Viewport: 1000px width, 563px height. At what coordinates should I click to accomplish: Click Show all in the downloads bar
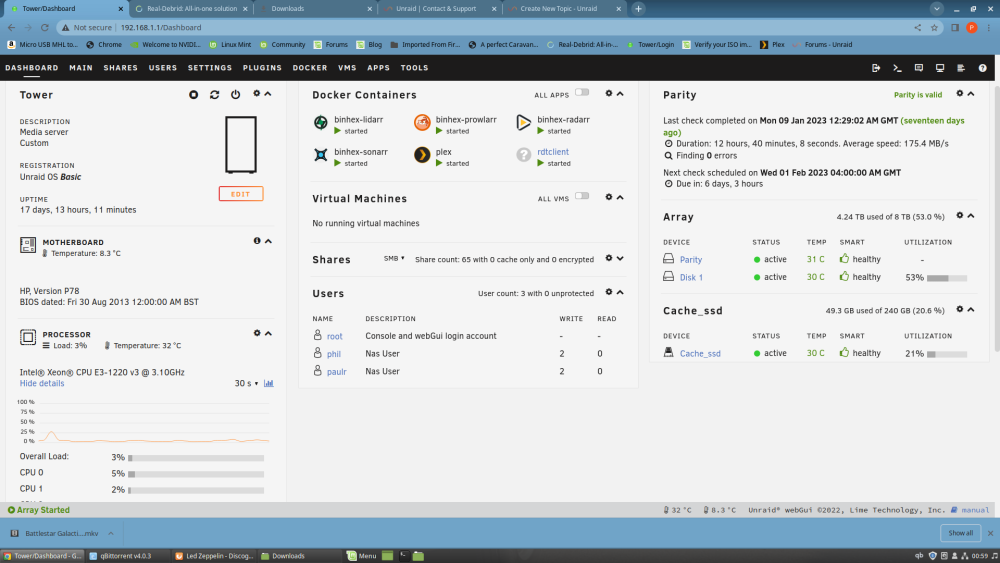point(960,533)
